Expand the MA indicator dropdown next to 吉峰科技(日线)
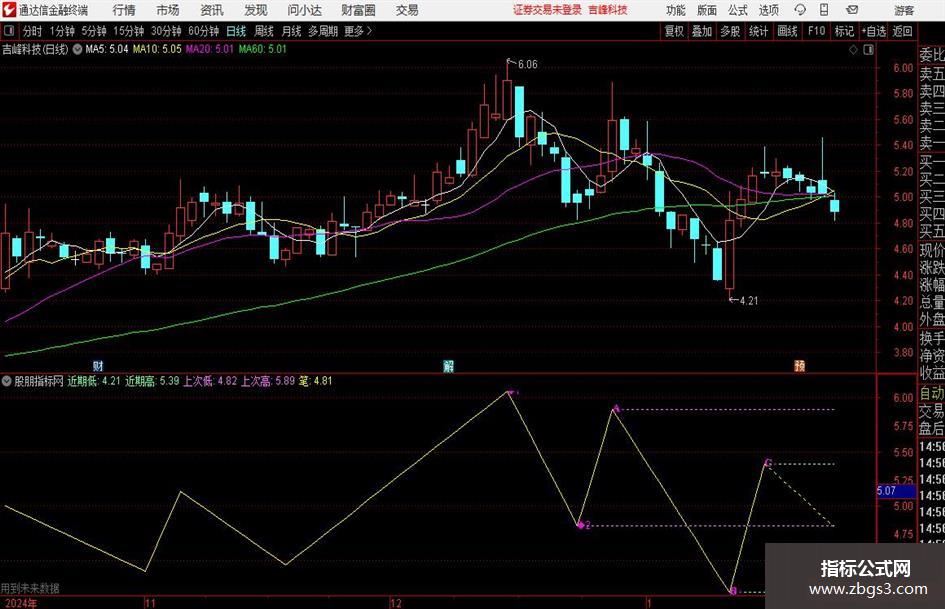 77,49
